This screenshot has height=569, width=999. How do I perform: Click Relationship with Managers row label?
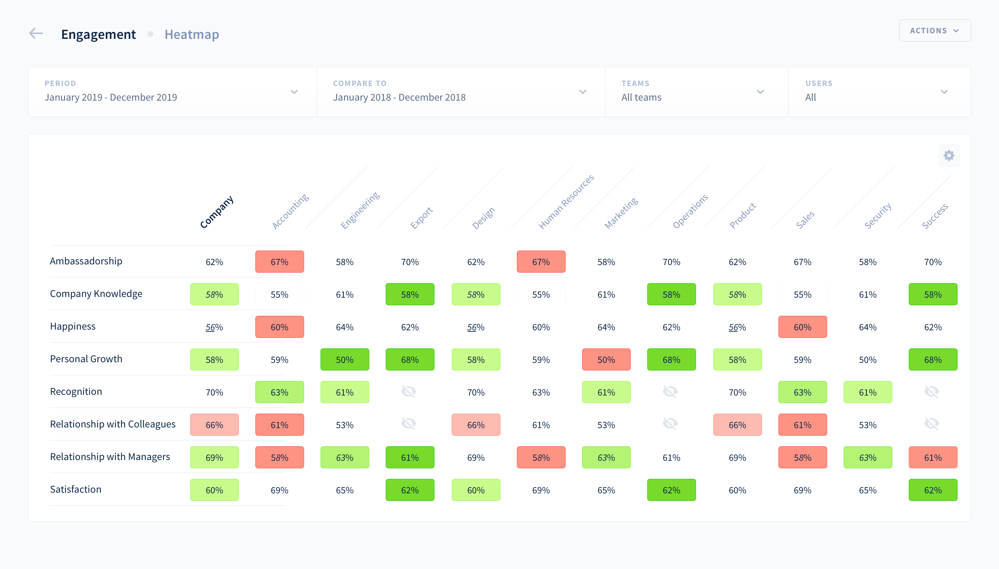(x=110, y=457)
